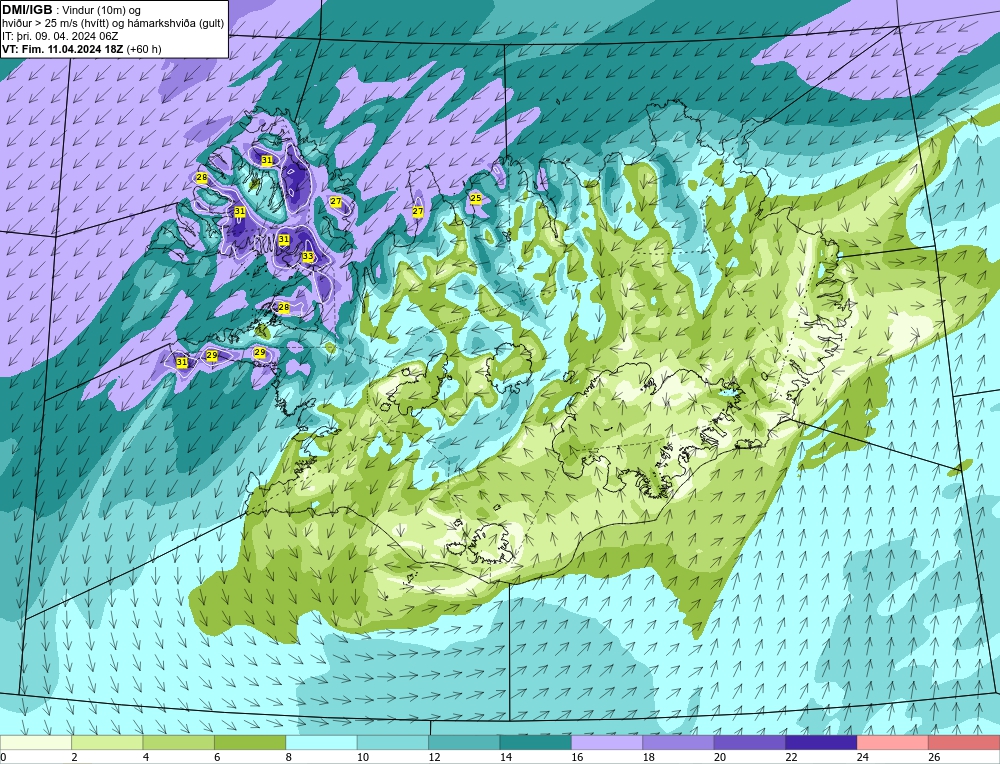Click the legend scale number 24

pyautogui.click(x=863, y=758)
